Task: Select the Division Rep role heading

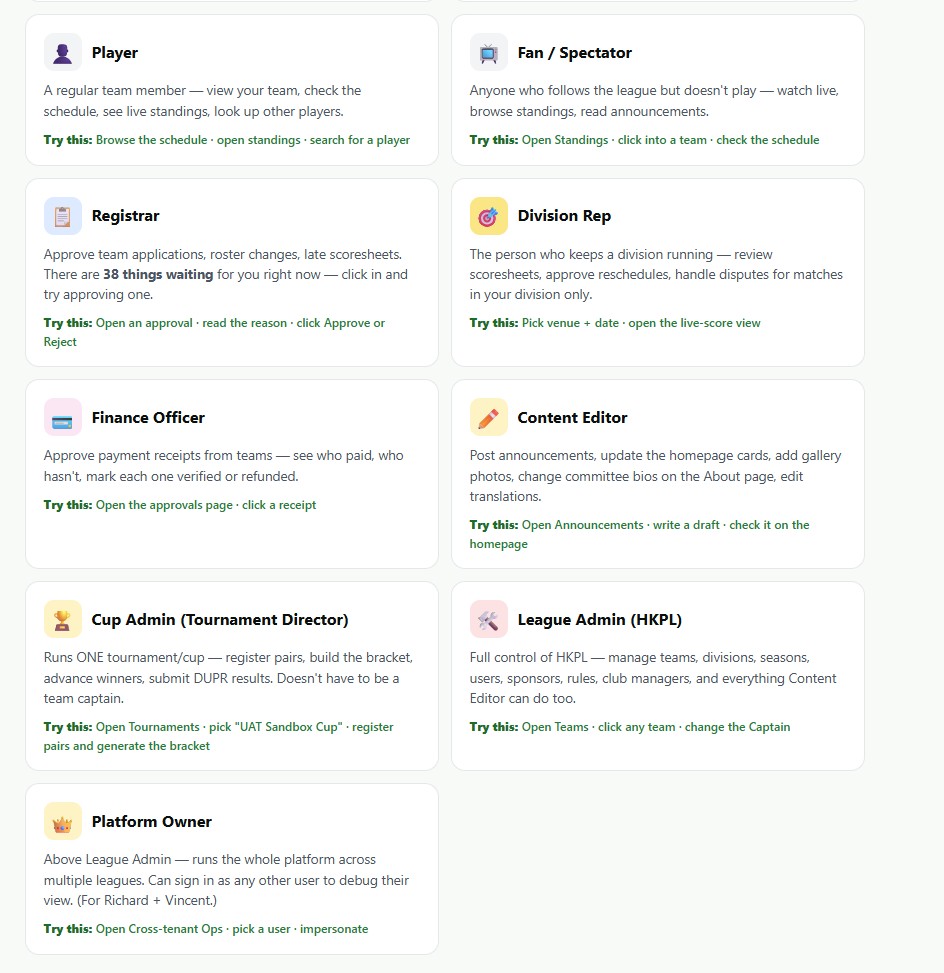Action: coord(564,216)
